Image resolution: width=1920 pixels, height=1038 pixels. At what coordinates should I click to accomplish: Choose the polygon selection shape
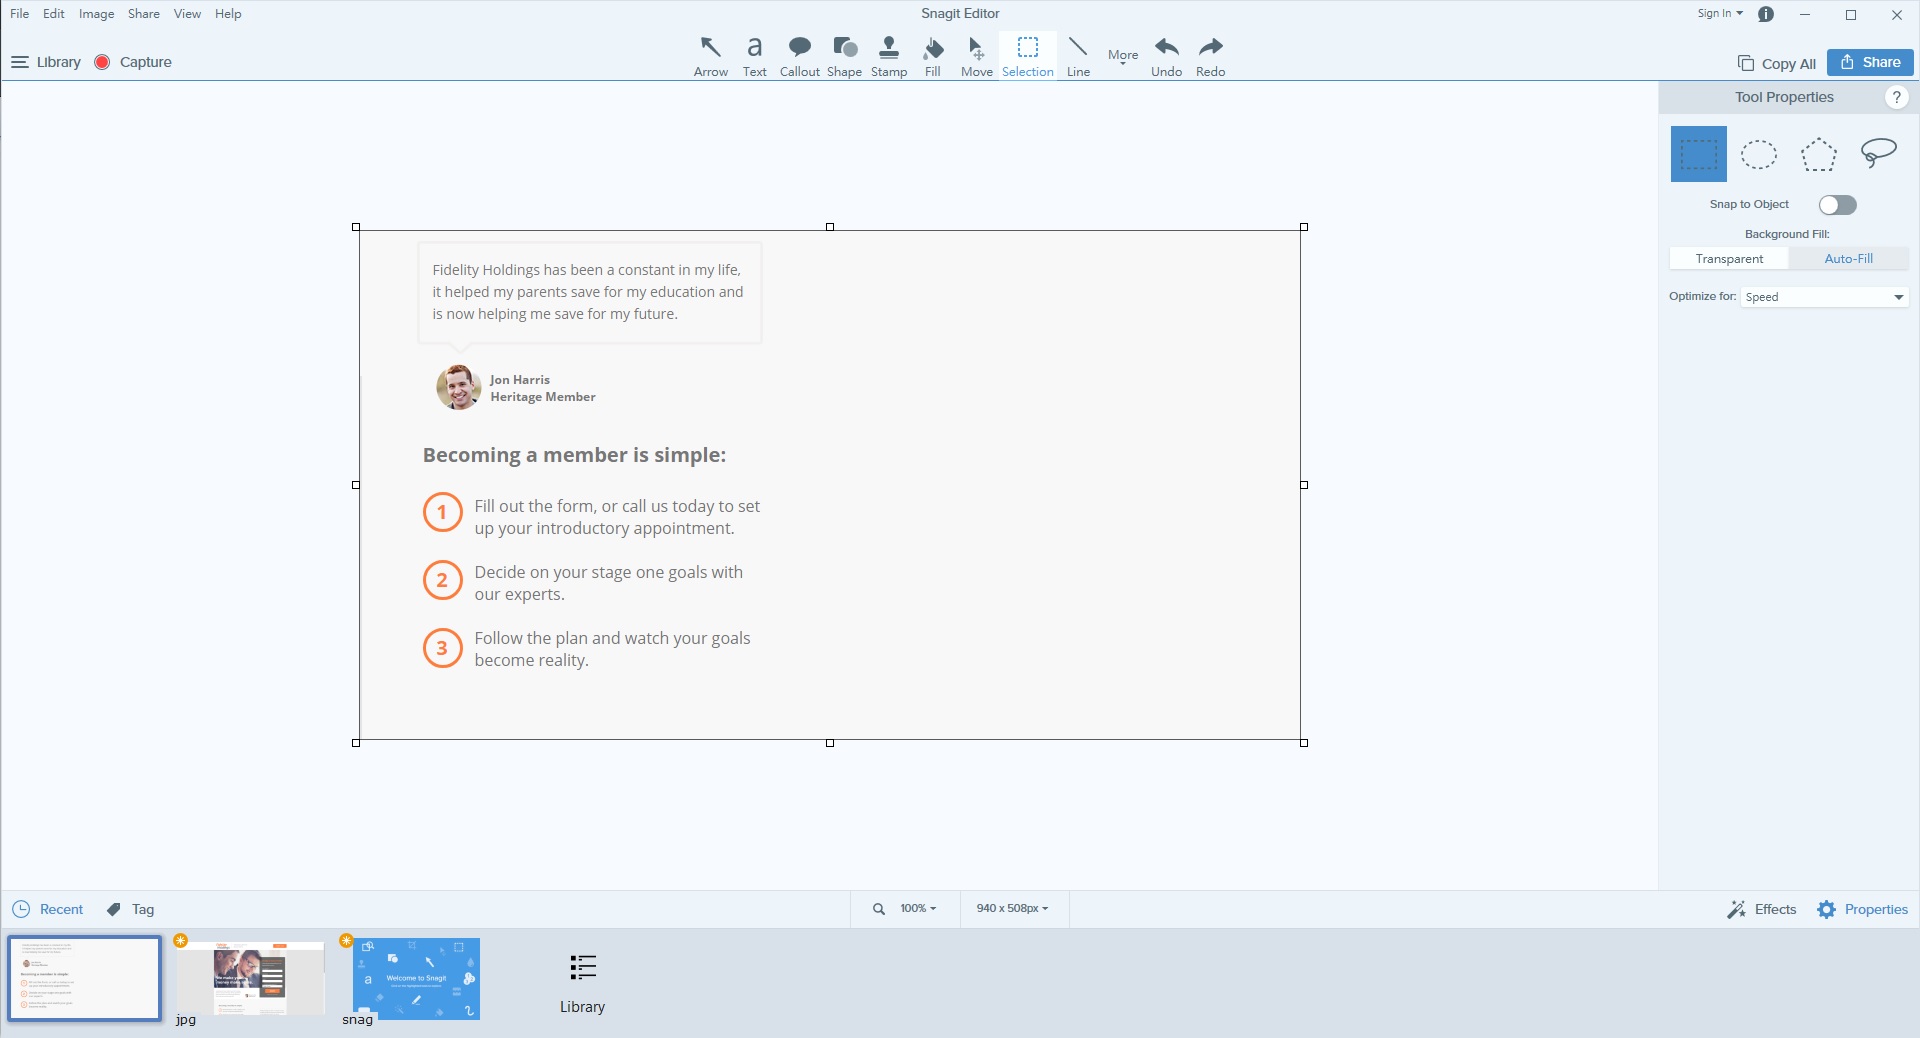pos(1818,154)
